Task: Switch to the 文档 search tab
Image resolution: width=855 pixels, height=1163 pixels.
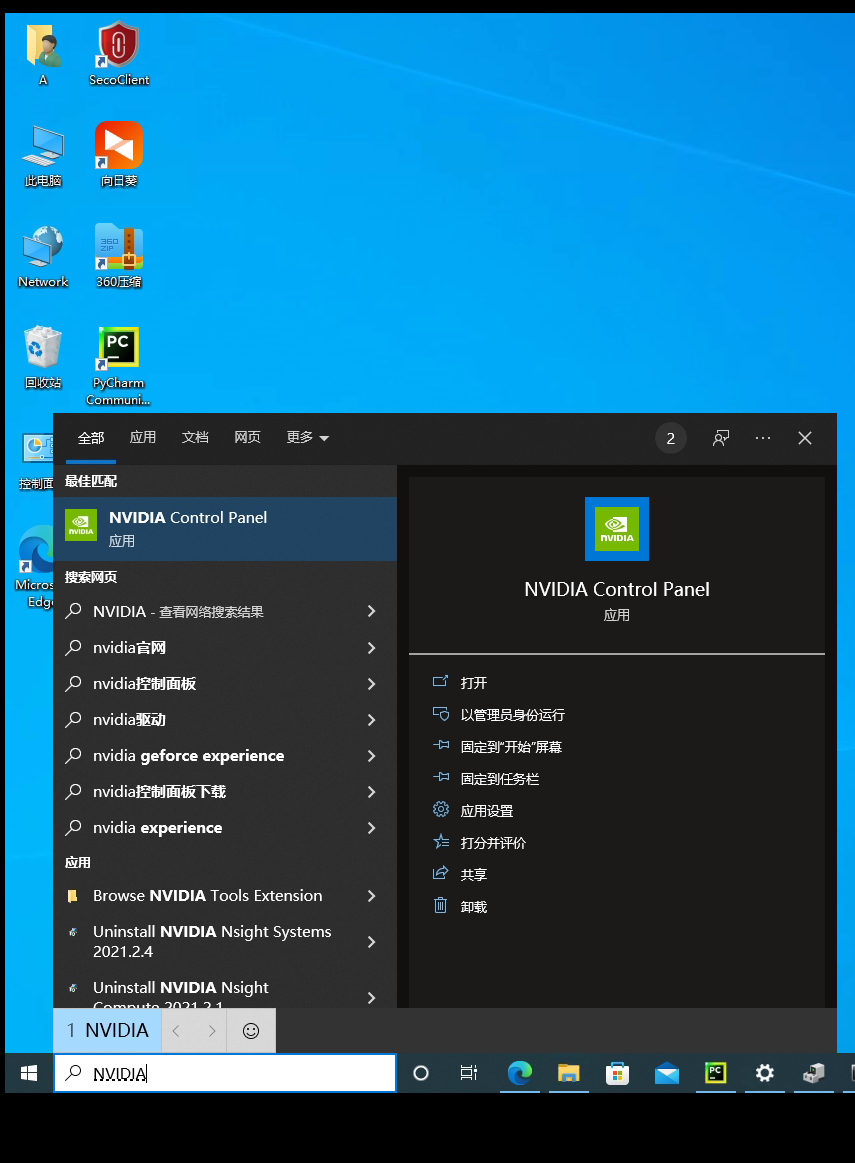Action: click(x=195, y=438)
